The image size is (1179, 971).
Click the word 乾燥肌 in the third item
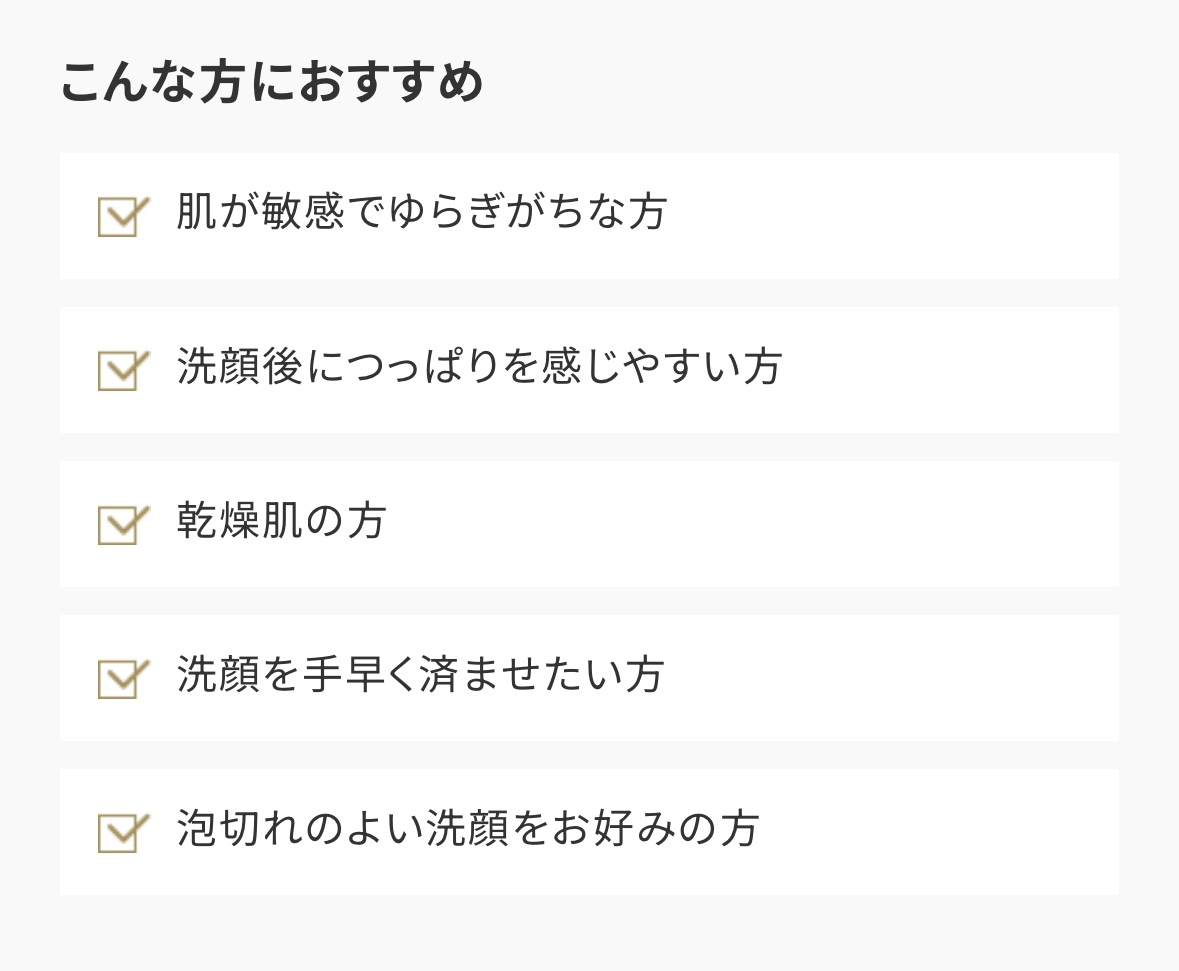click(x=239, y=521)
